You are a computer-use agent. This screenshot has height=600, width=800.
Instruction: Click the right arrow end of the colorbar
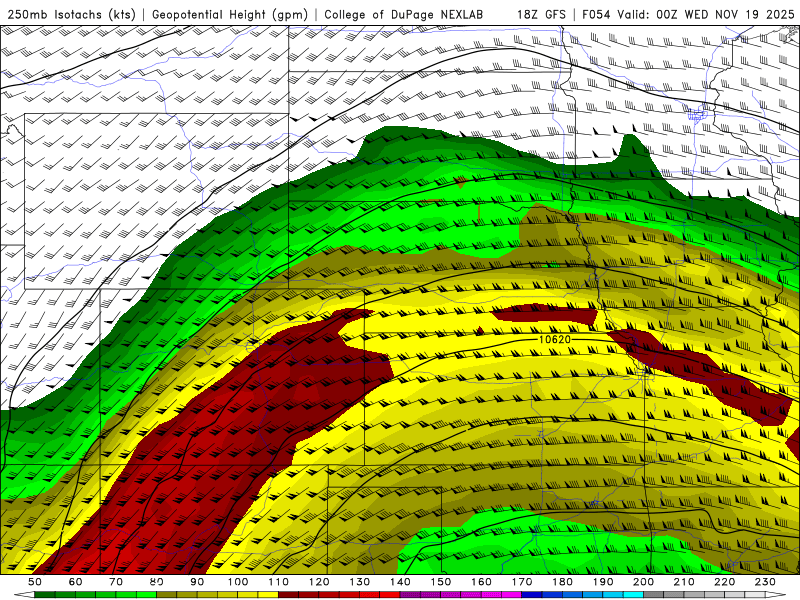[776, 595]
